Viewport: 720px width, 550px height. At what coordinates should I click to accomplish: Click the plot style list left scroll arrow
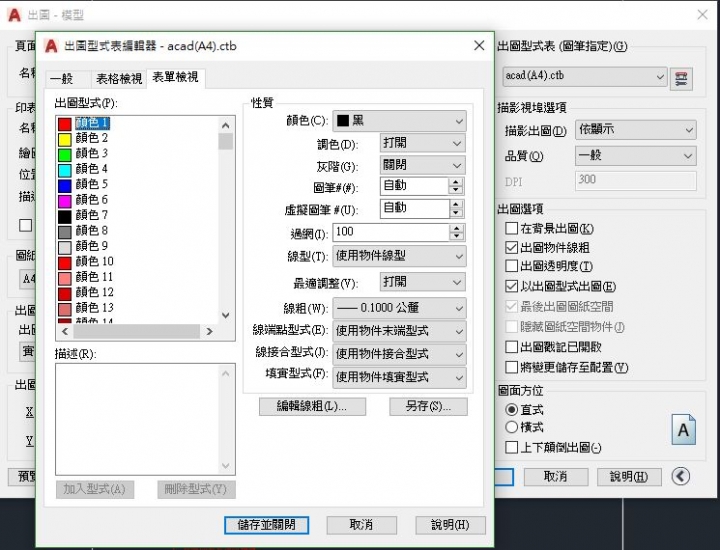point(65,331)
